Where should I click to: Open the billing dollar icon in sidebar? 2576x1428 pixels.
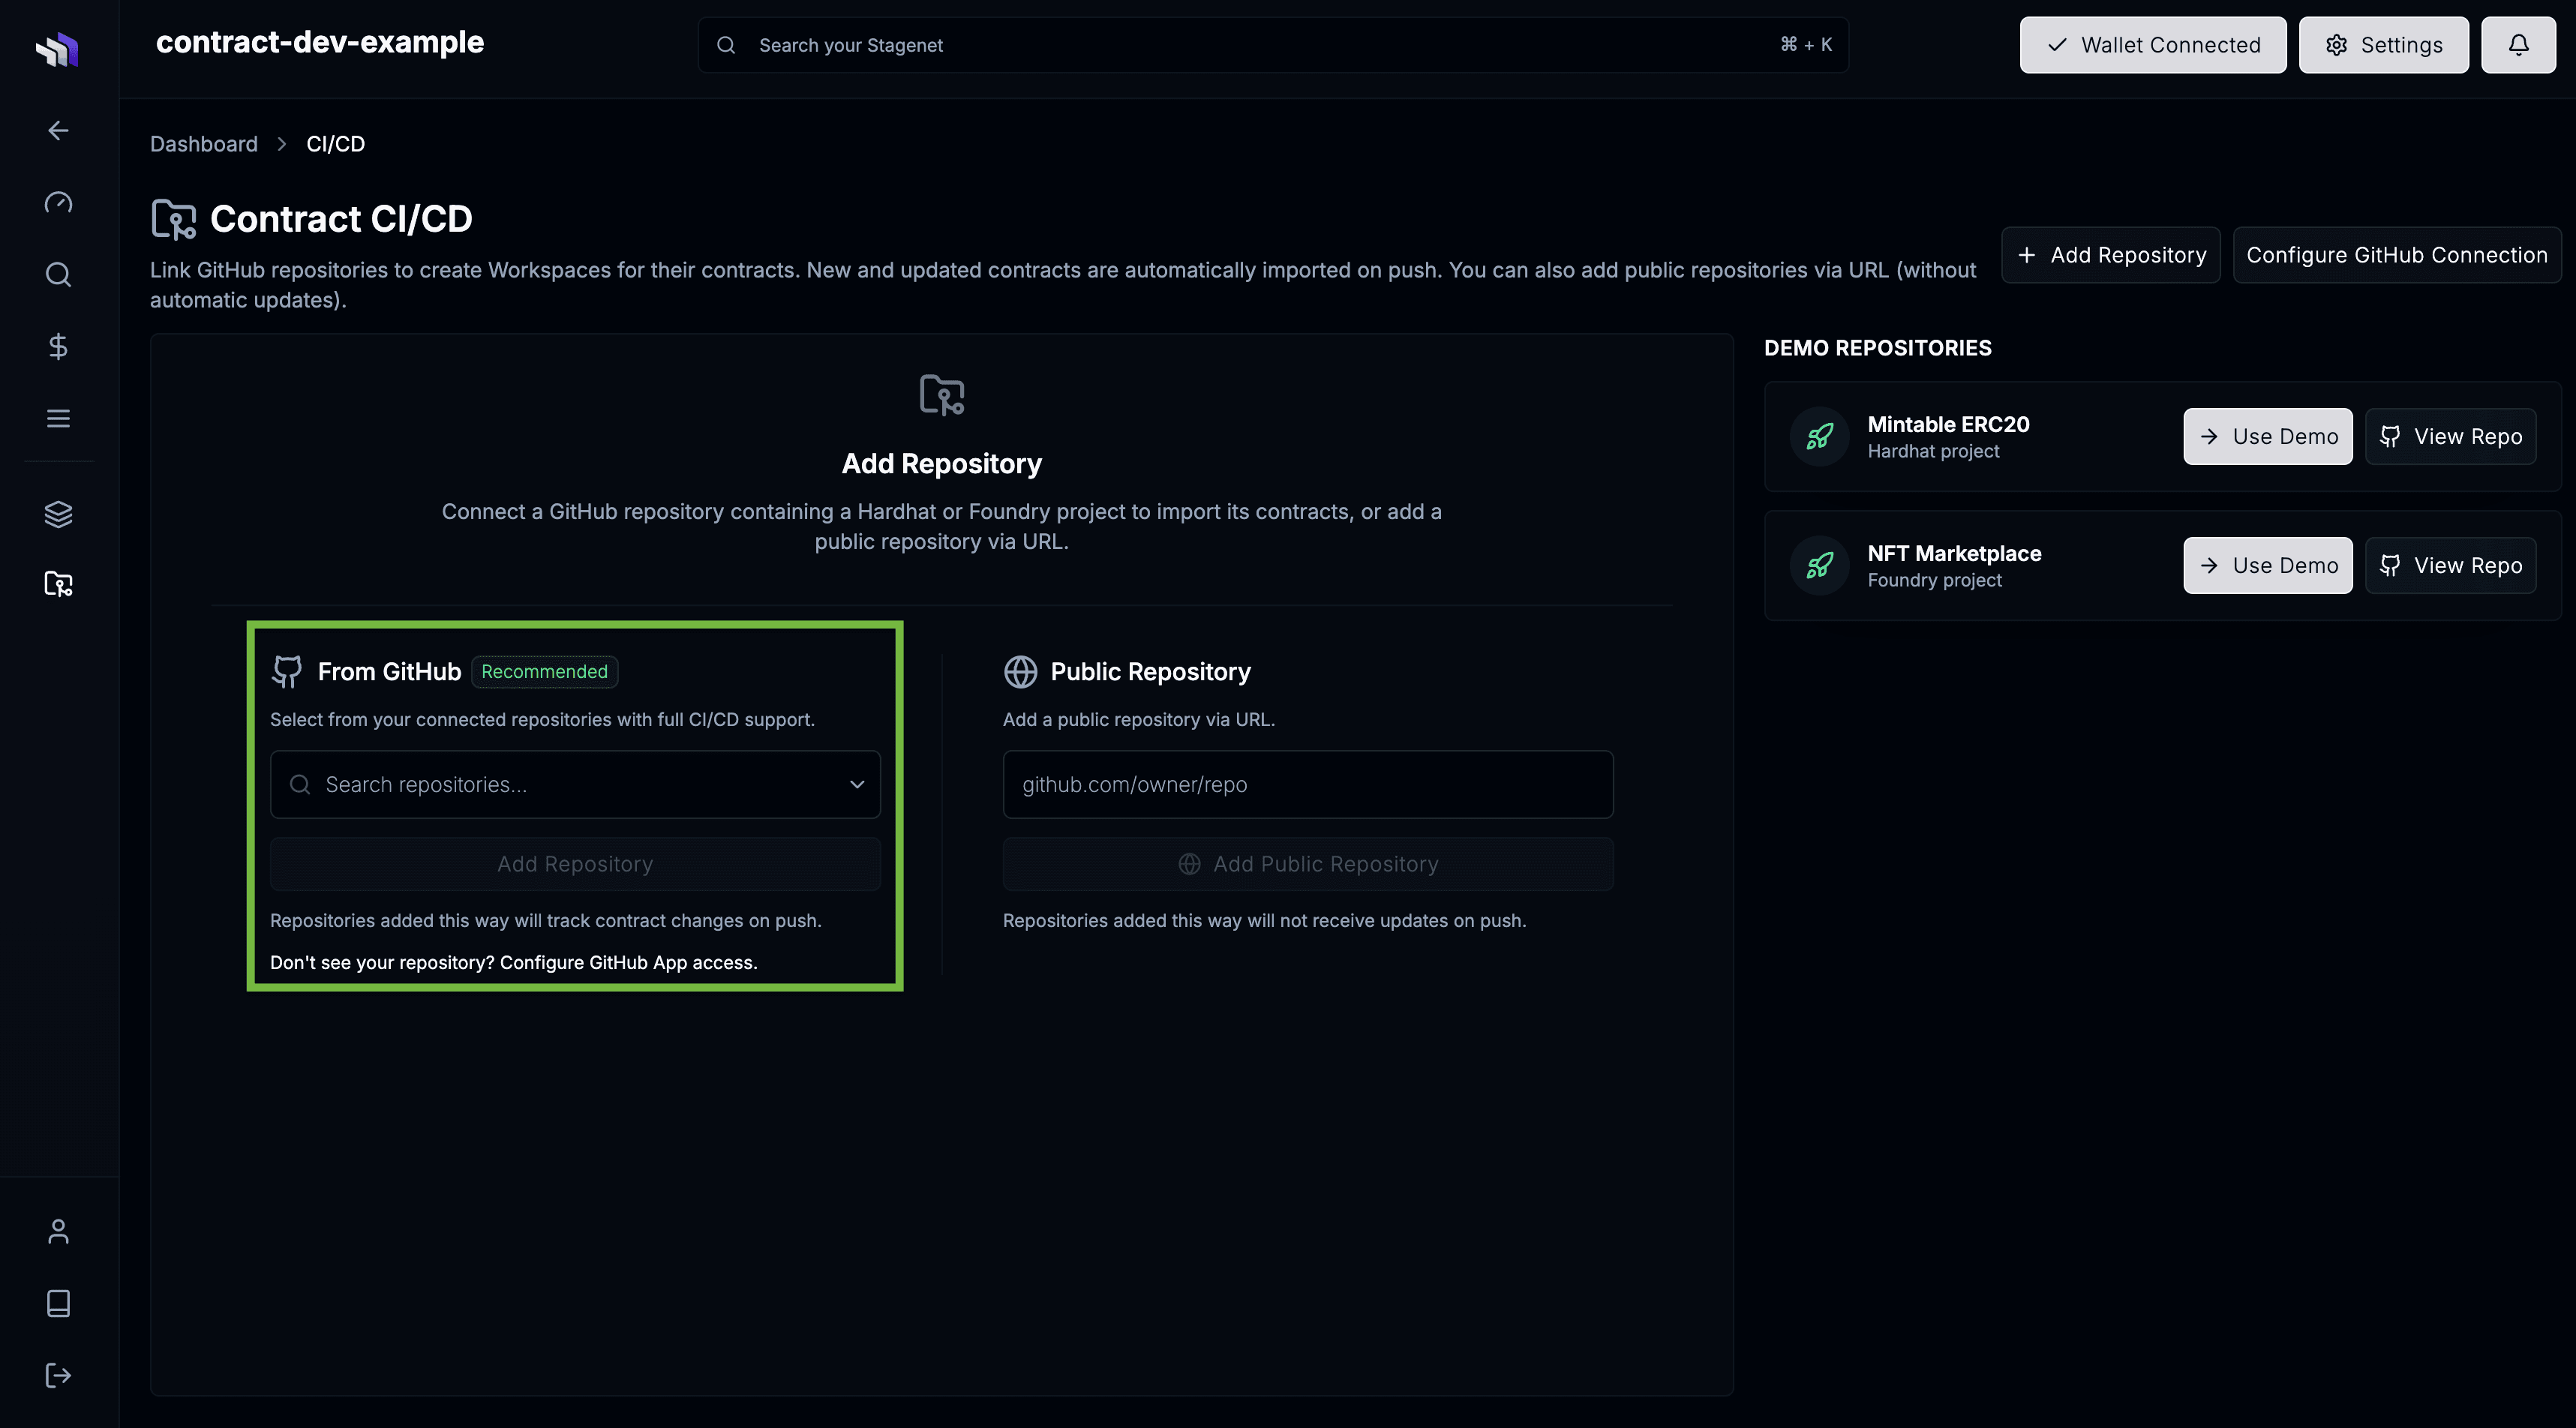click(x=57, y=346)
